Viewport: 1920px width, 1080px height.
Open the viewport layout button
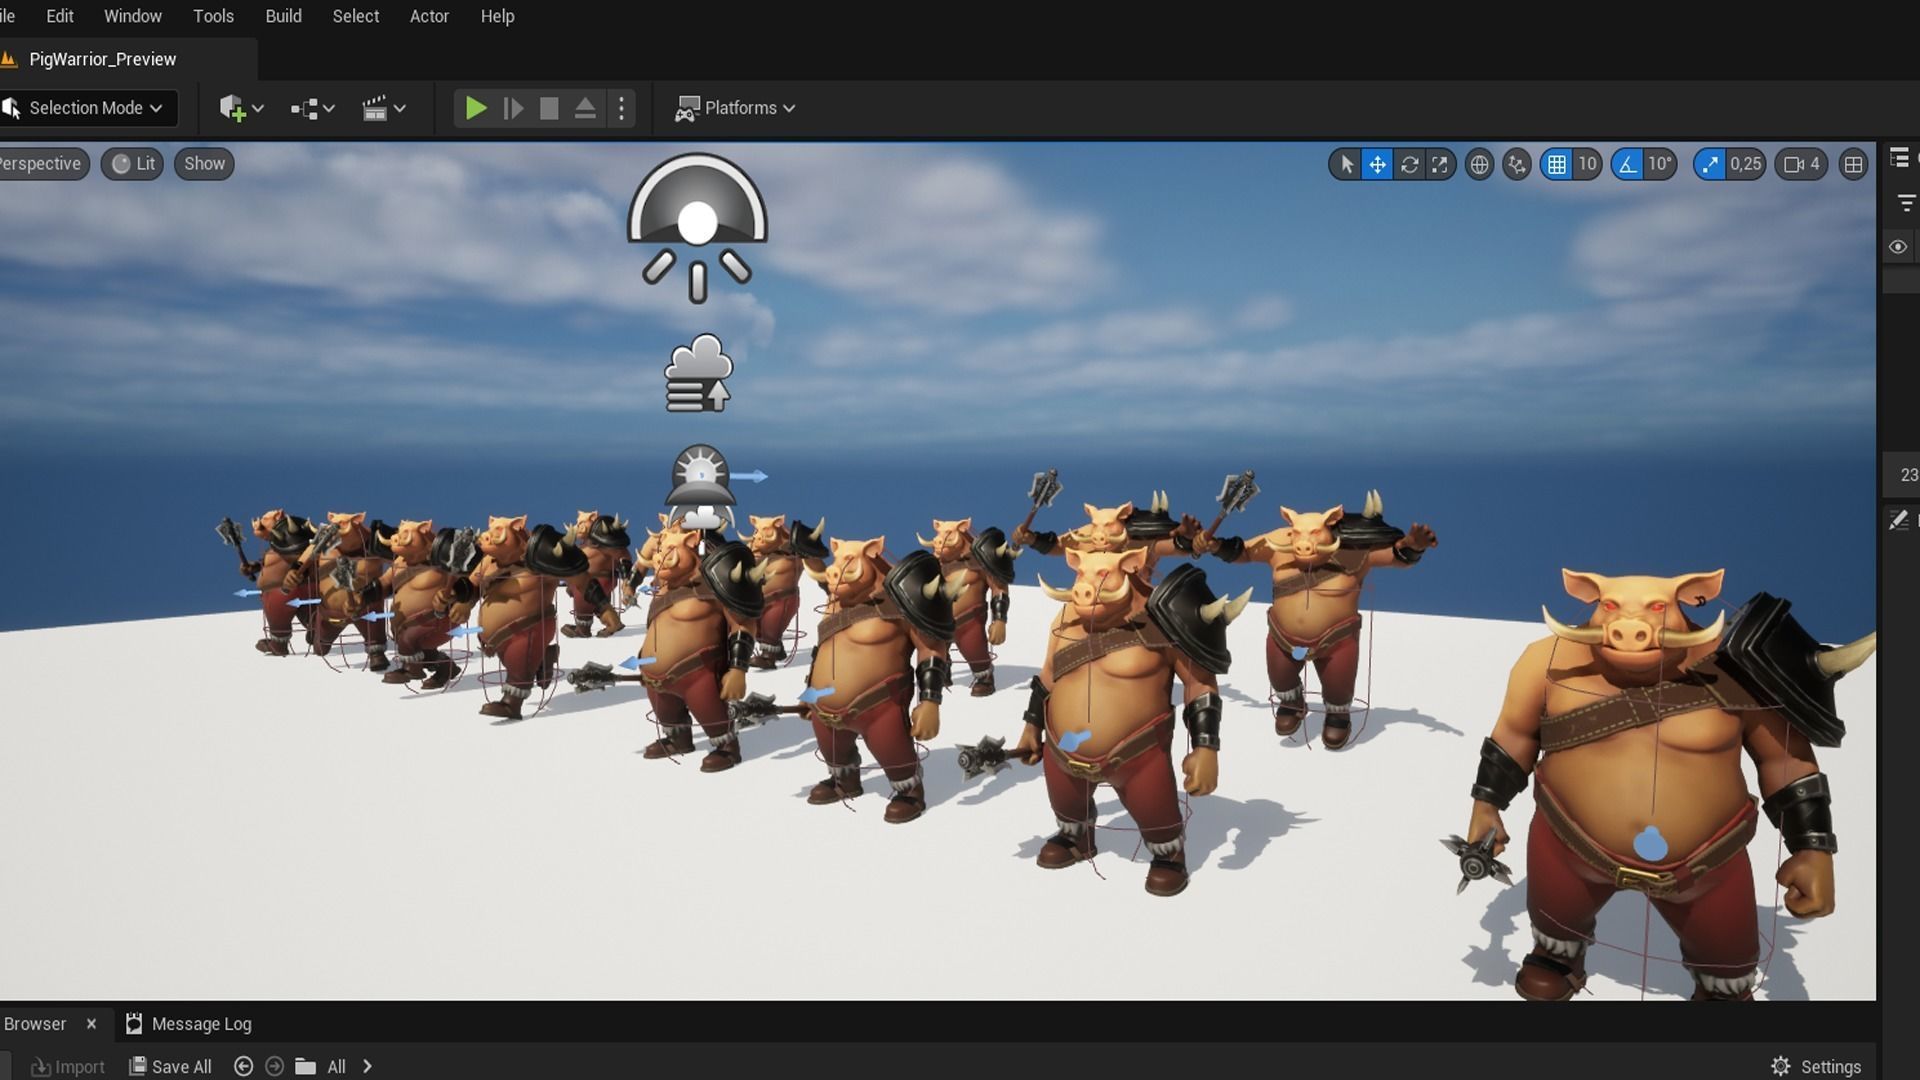pos(1853,165)
